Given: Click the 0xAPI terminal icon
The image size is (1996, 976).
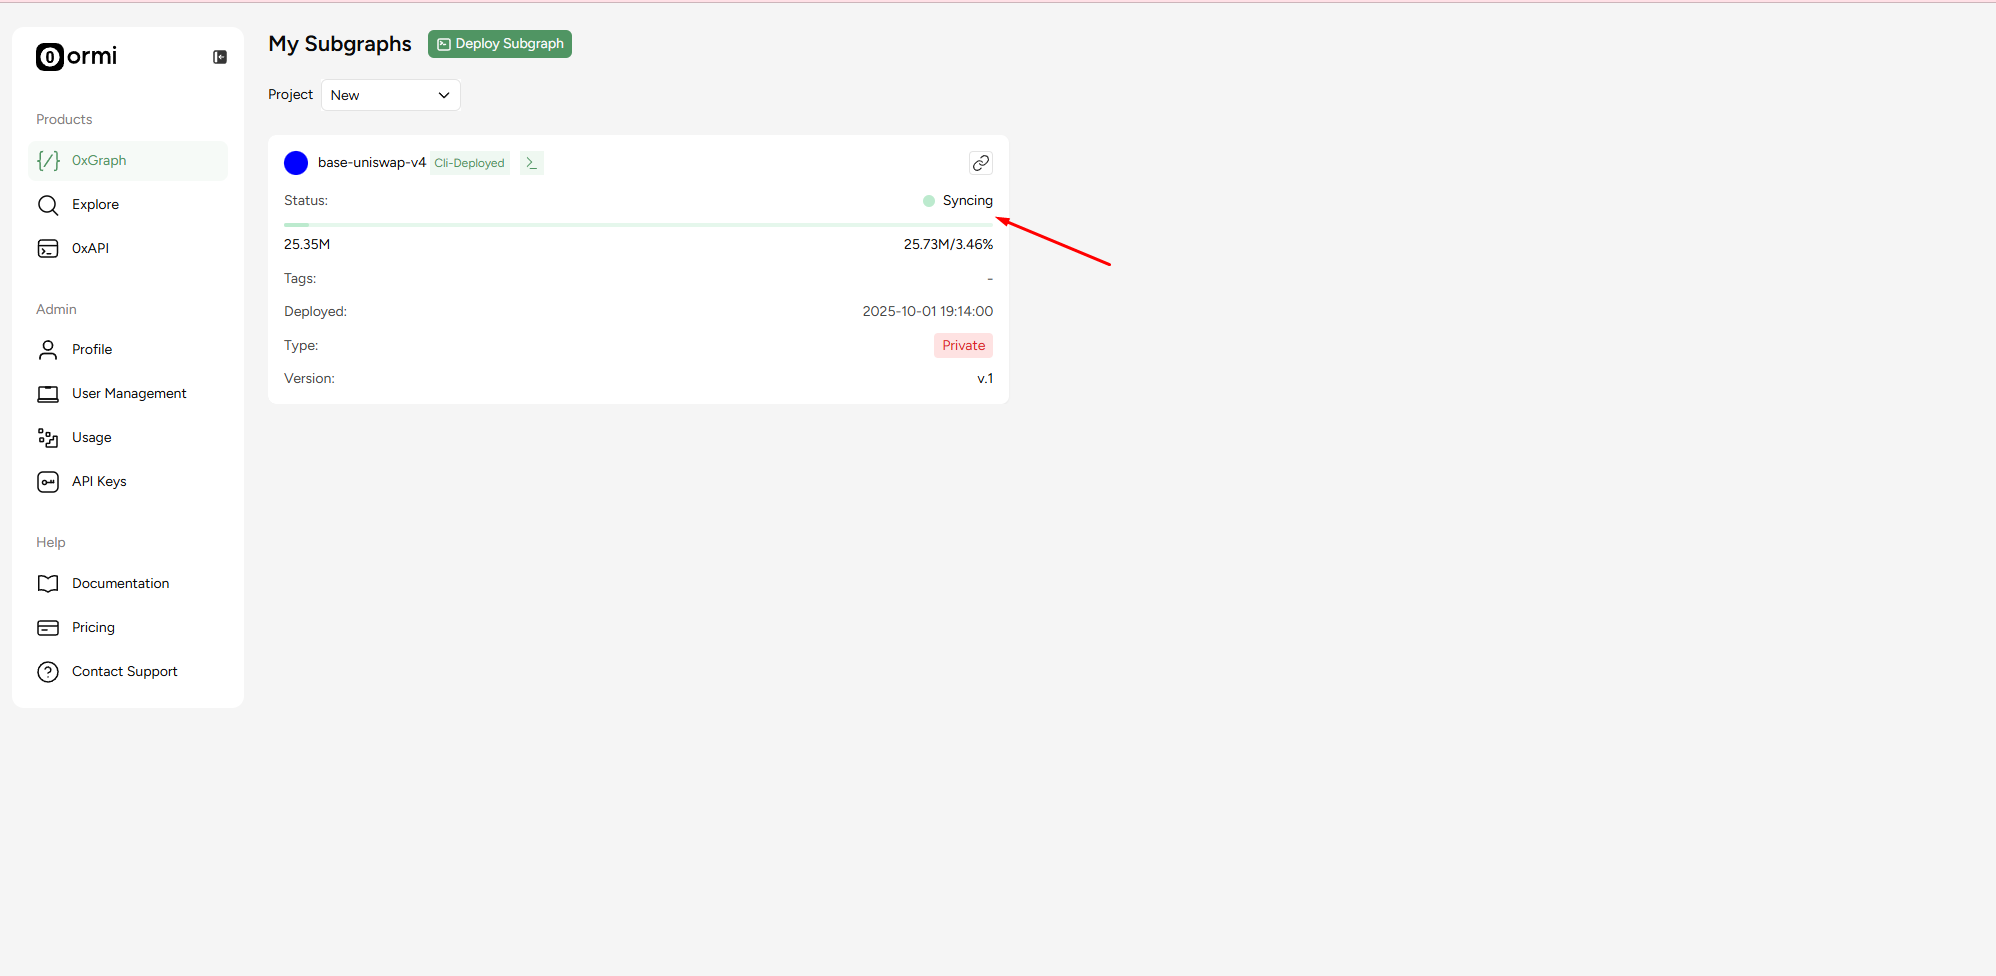Looking at the screenshot, I should point(48,249).
